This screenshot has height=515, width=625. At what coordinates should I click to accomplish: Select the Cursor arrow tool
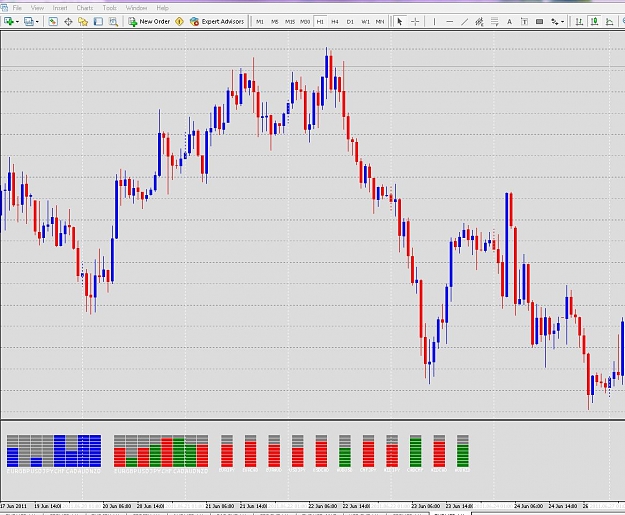click(399, 22)
